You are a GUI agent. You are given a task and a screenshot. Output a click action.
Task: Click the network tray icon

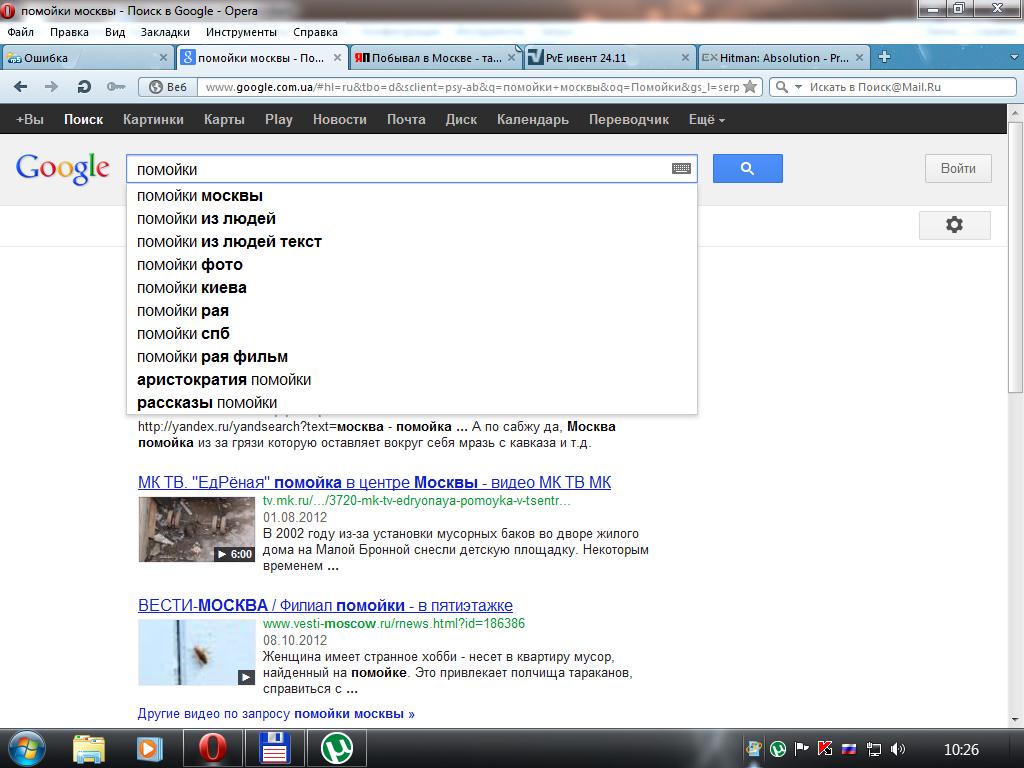click(874, 749)
